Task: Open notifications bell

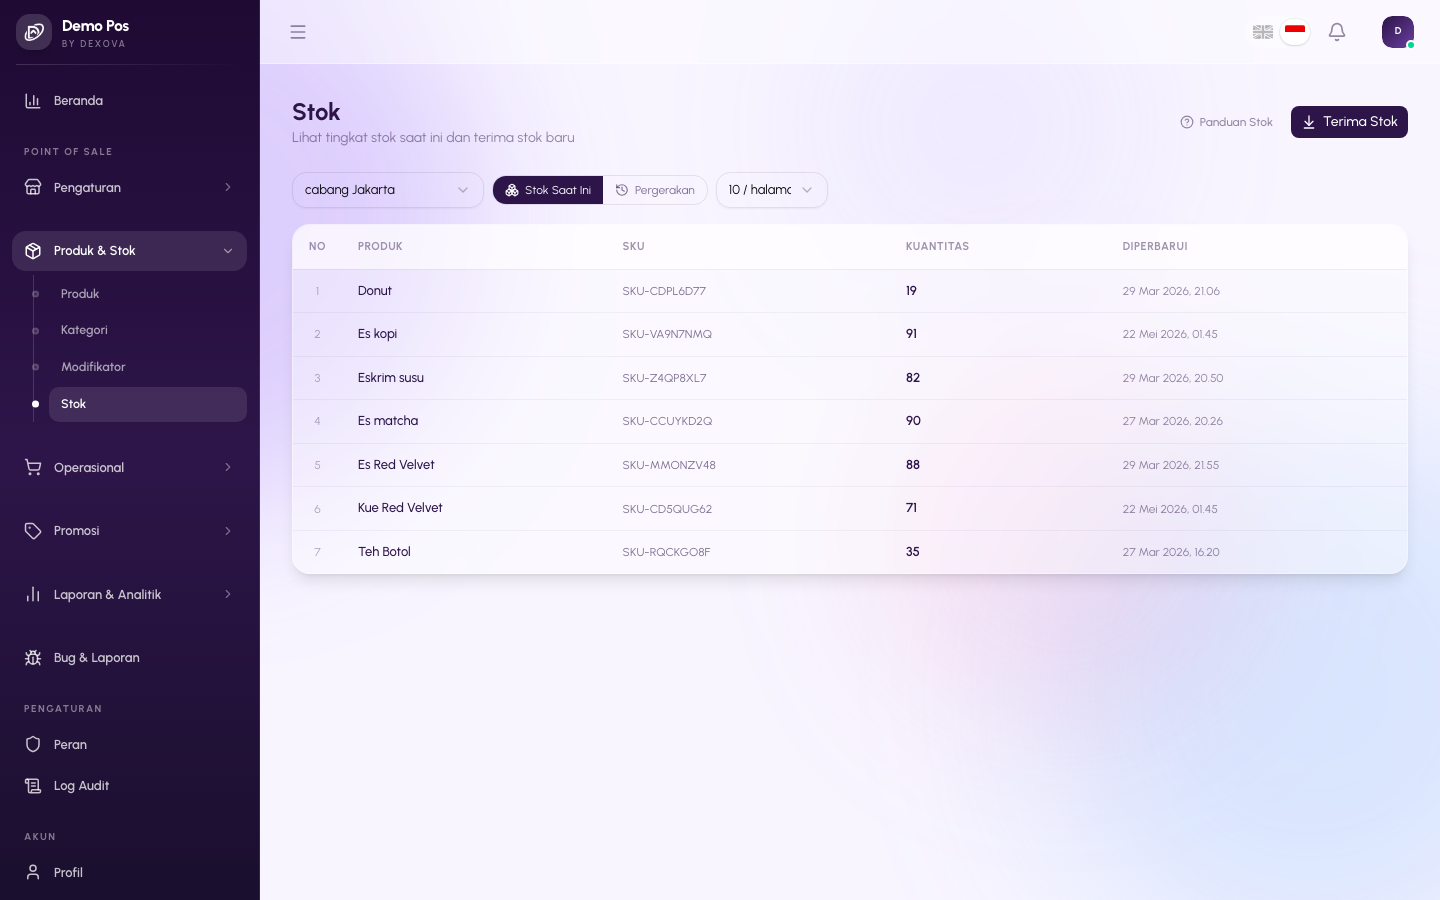Action: 1337,32
